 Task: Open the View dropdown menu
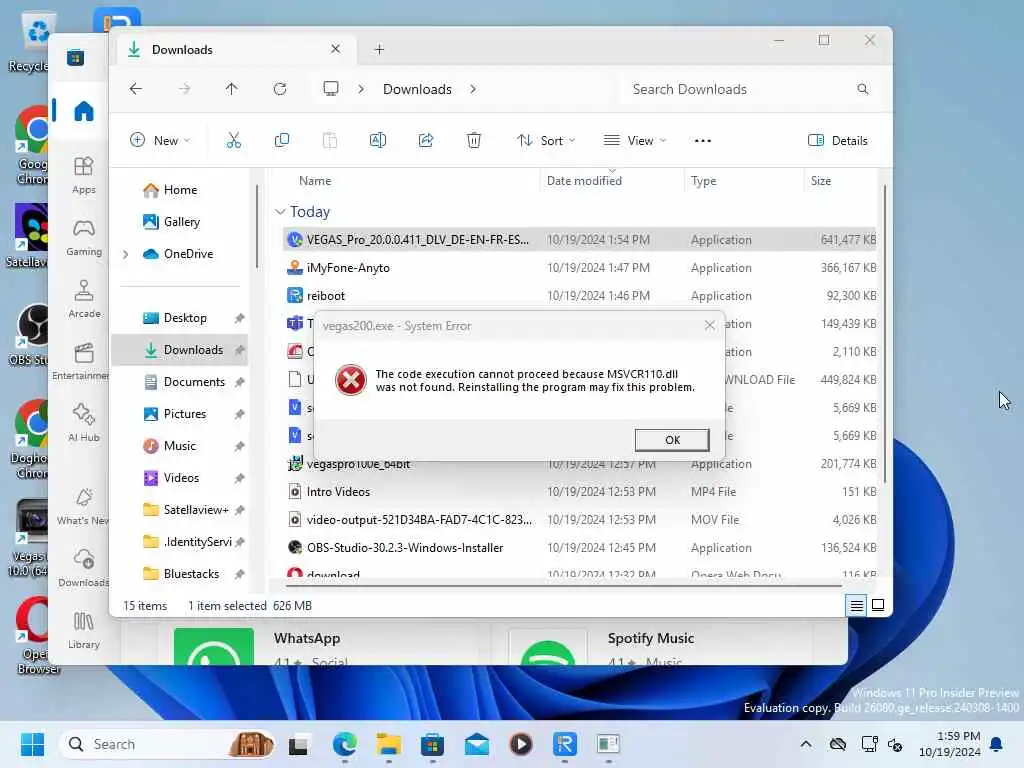coord(635,140)
